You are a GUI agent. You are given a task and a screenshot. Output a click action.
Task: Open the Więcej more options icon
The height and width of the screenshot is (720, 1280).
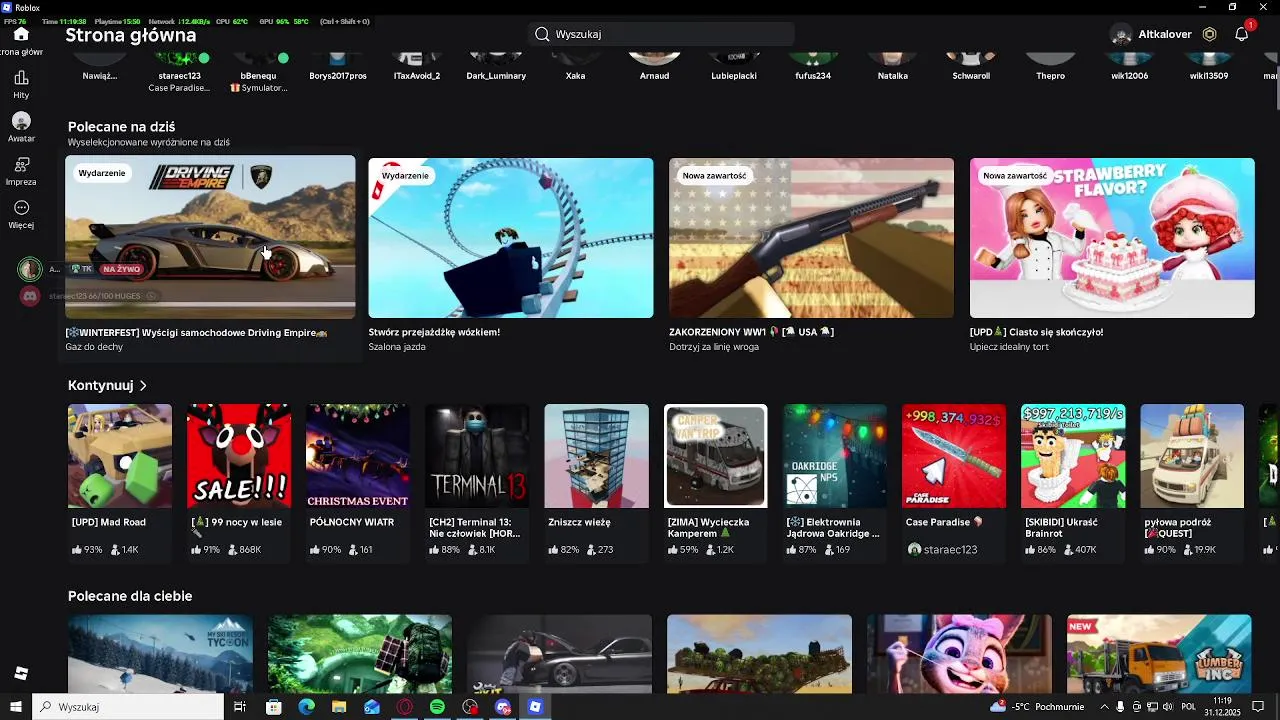click(21, 208)
